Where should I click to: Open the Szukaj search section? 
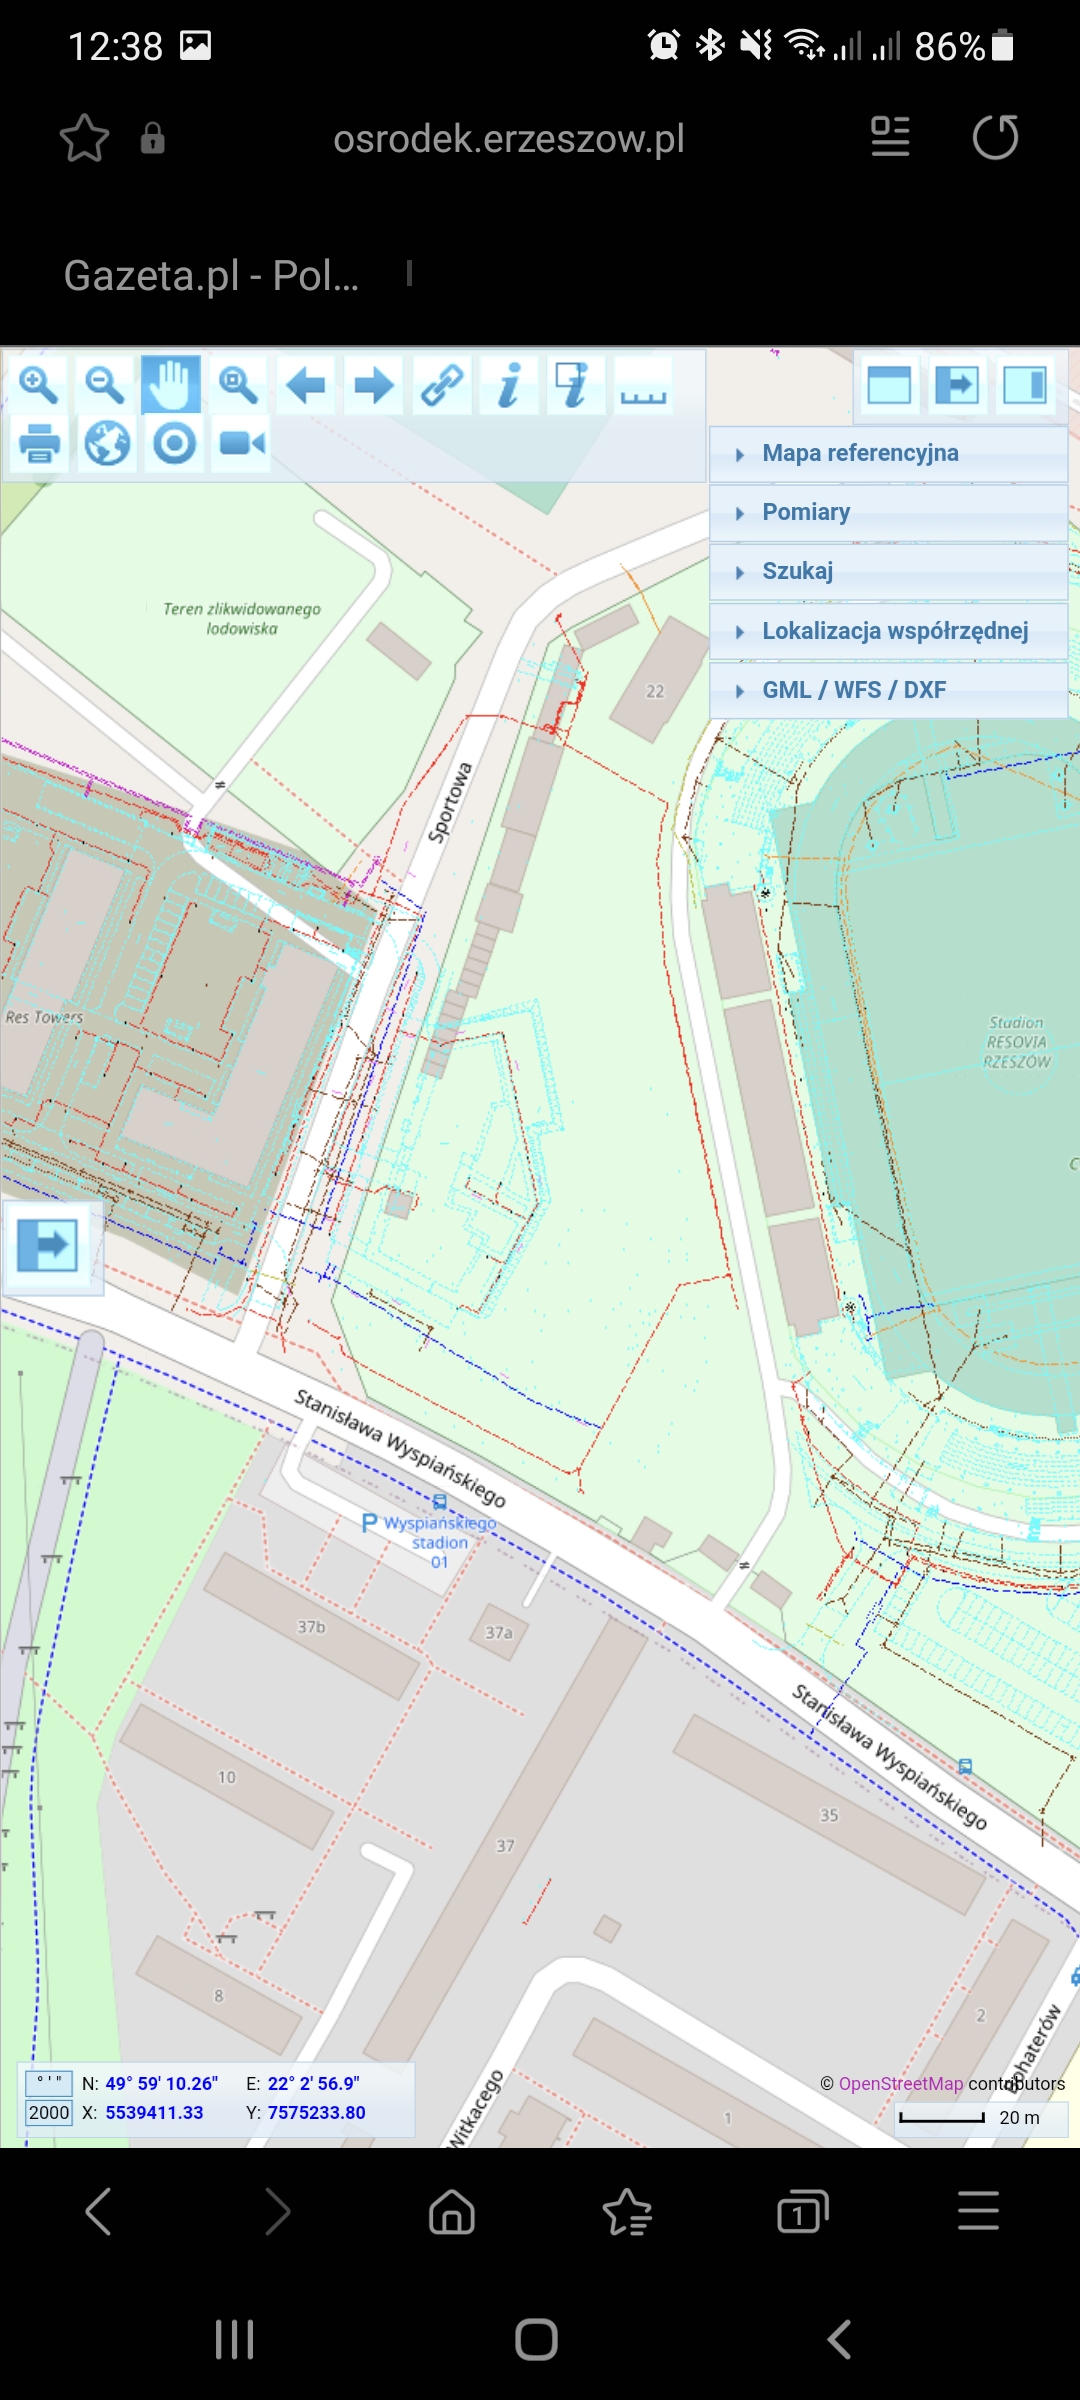[797, 572]
